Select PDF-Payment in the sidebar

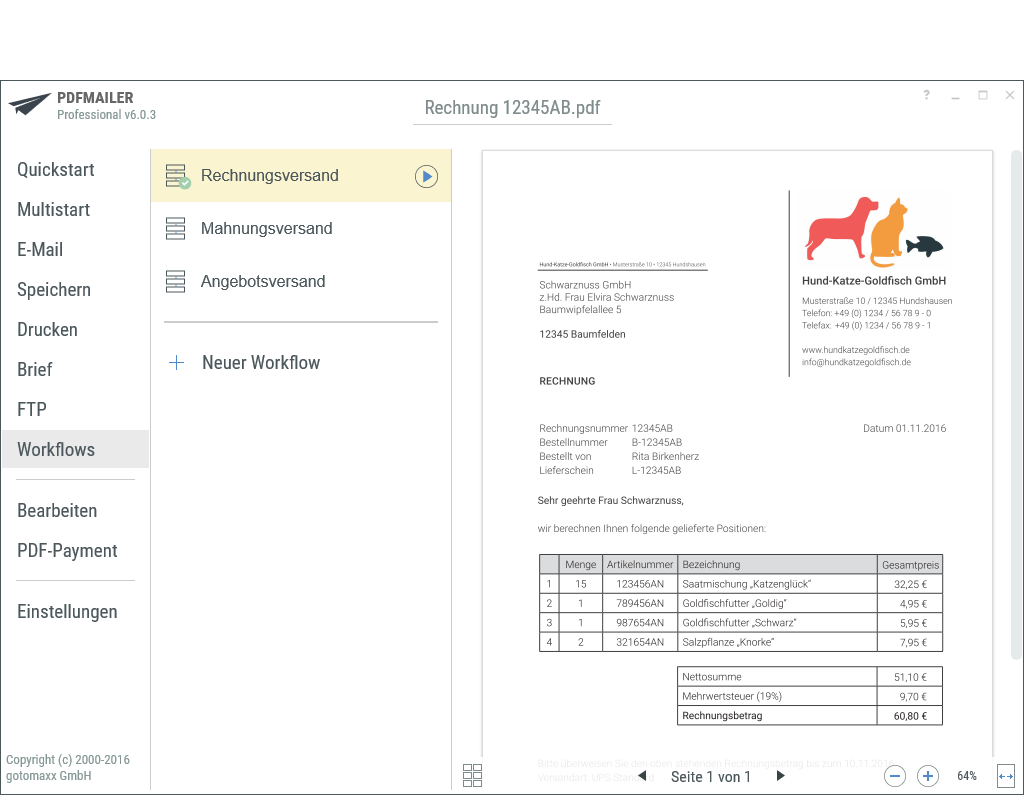(x=67, y=551)
